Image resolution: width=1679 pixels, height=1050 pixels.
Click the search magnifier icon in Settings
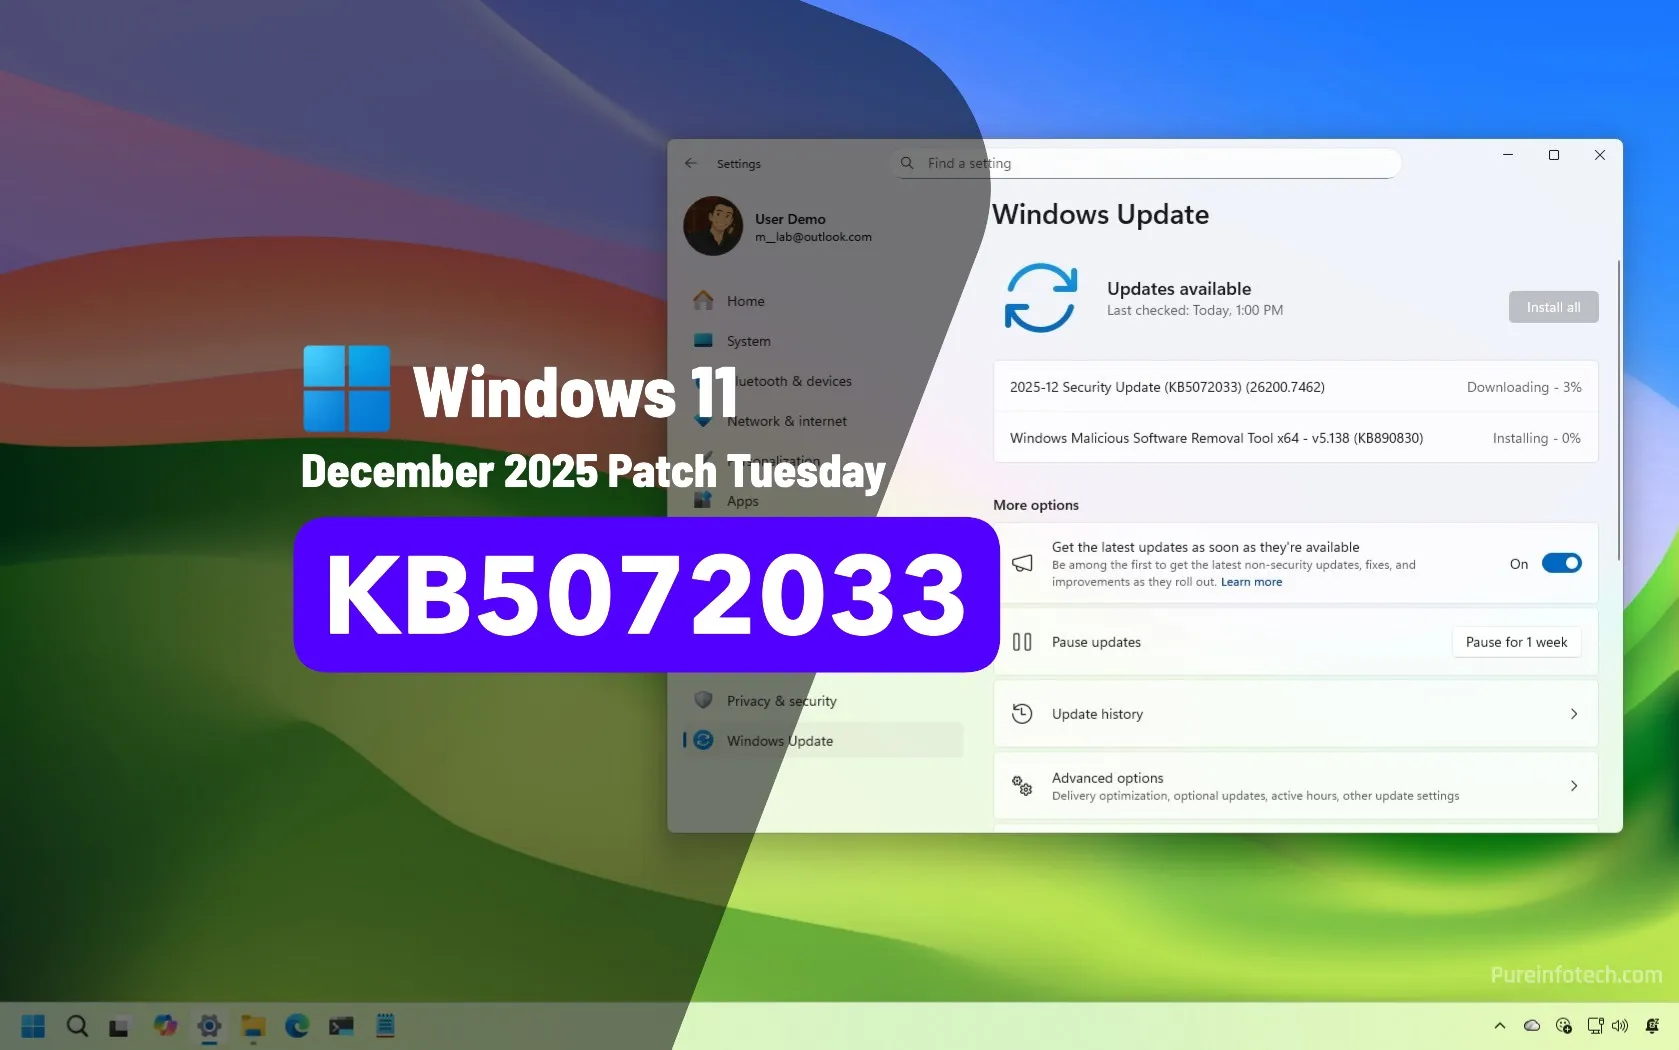point(907,163)
